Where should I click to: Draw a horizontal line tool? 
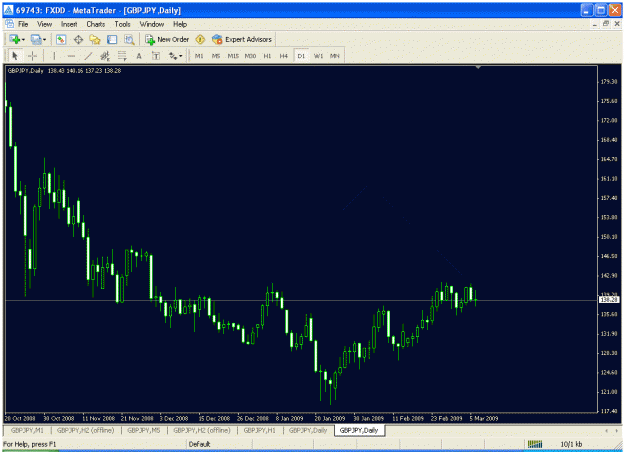click(71, 56)
